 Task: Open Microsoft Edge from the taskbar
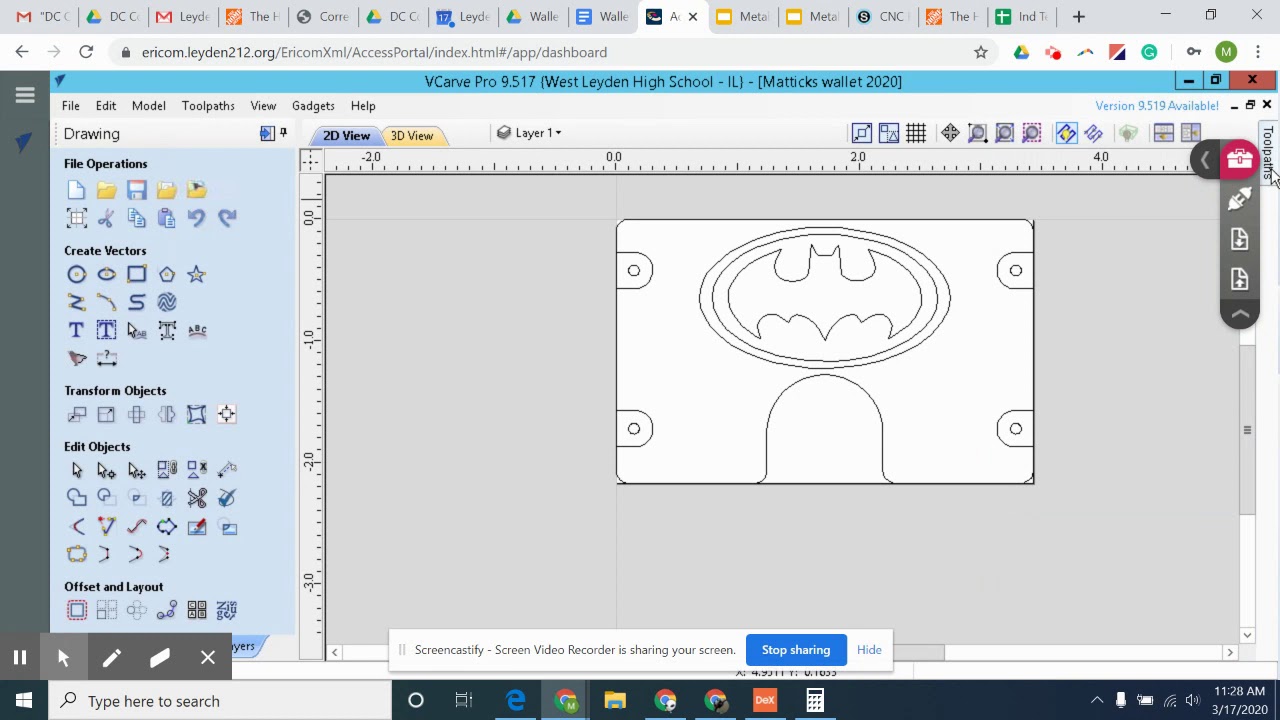515,701
